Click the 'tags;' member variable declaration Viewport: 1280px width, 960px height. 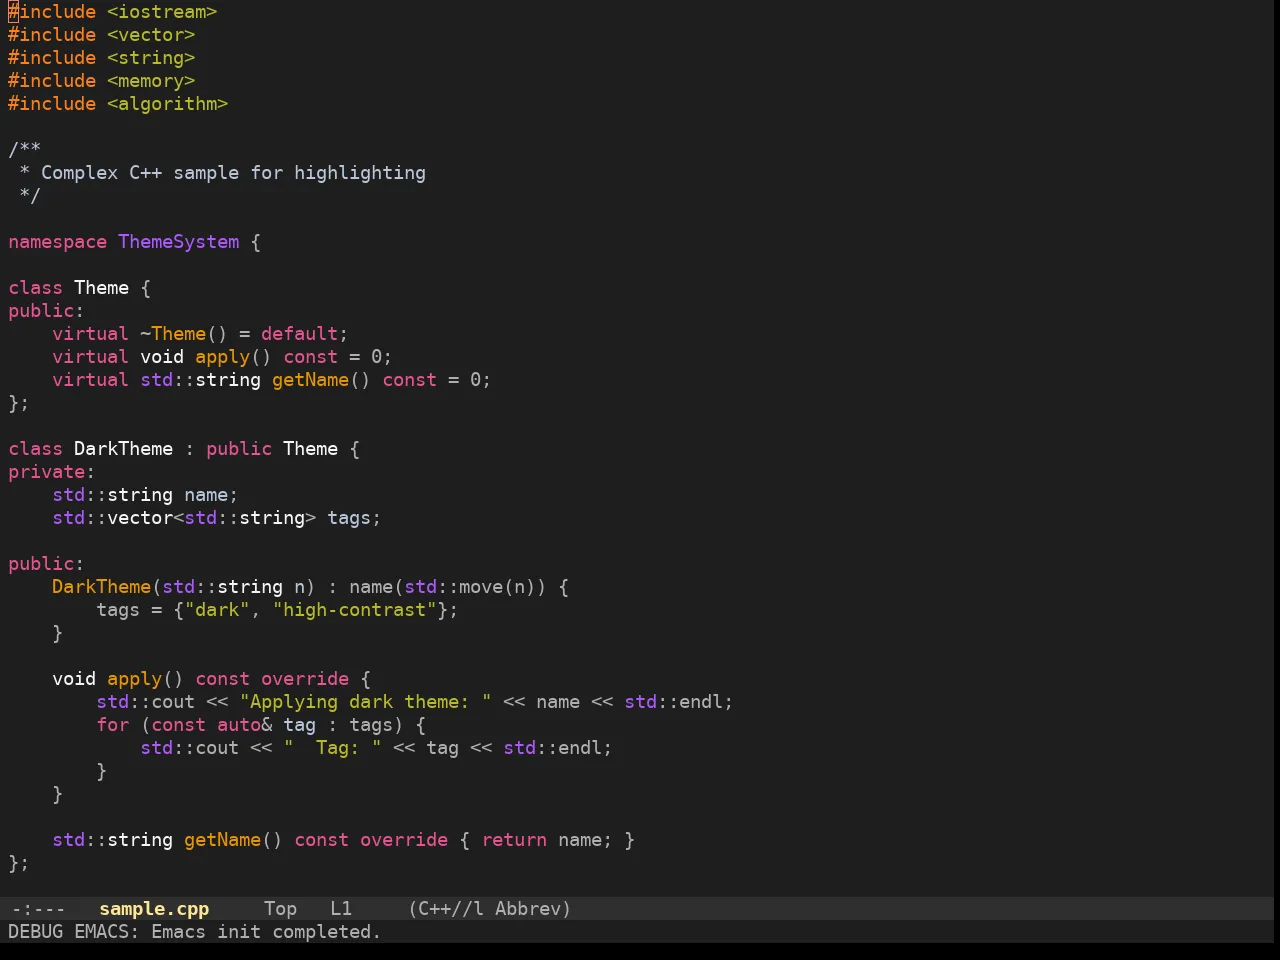click(354, 518)
